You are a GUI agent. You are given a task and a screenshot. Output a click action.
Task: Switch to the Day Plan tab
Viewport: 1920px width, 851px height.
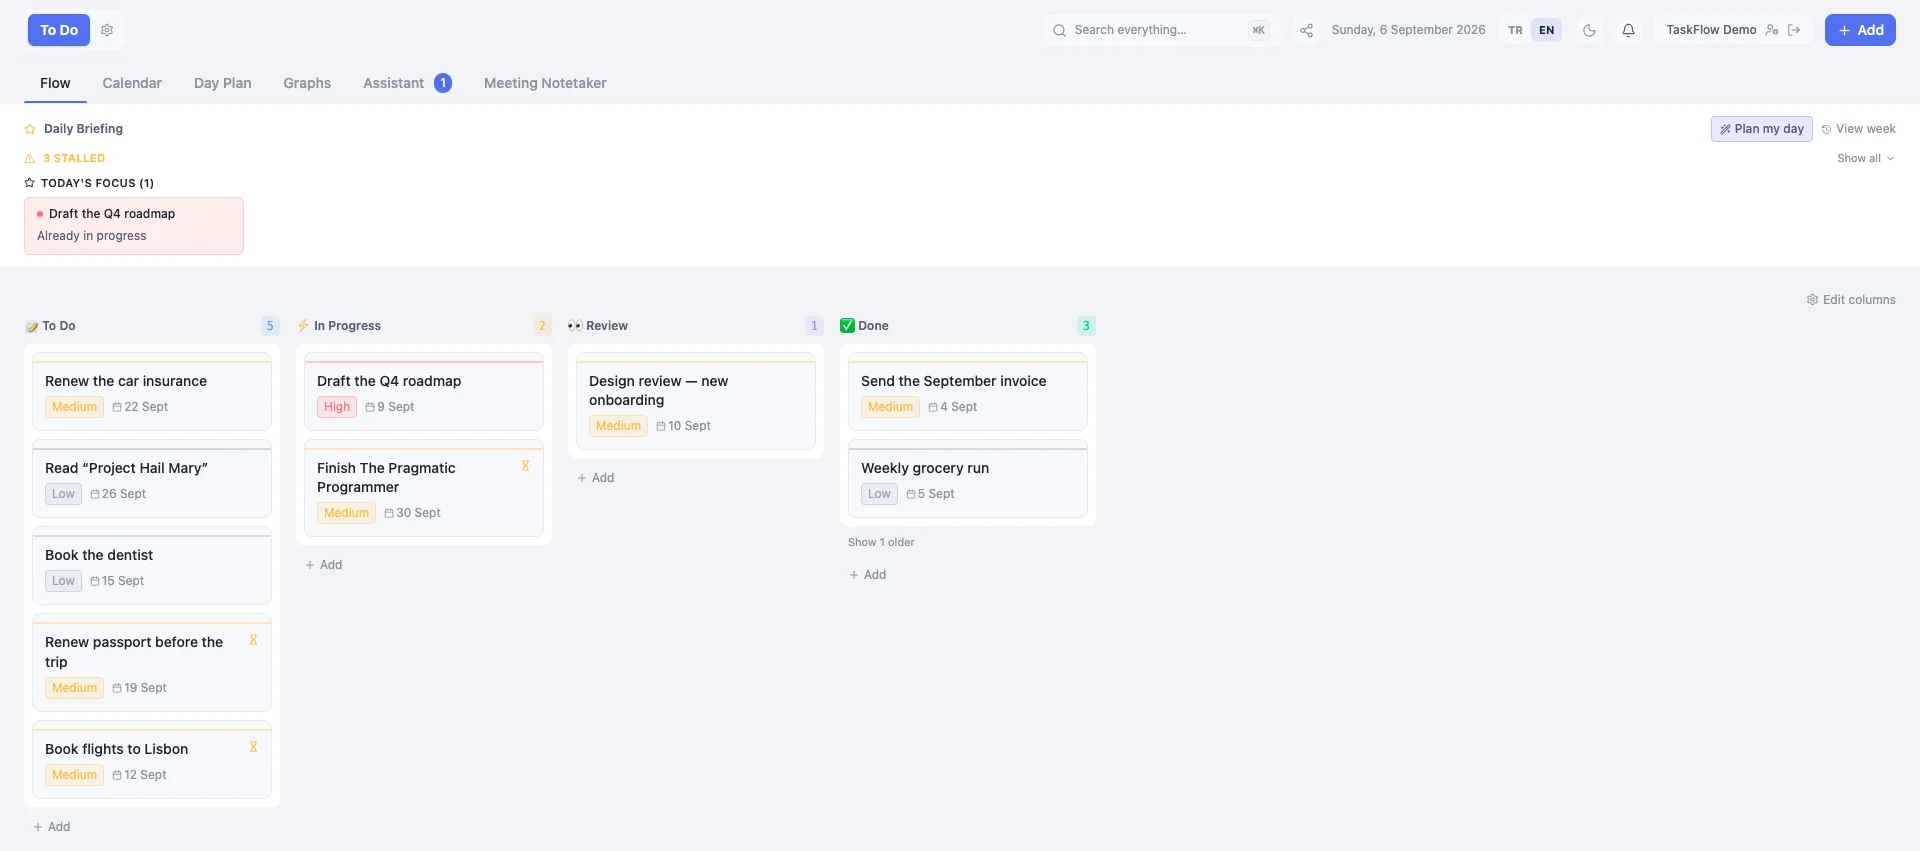222,83
